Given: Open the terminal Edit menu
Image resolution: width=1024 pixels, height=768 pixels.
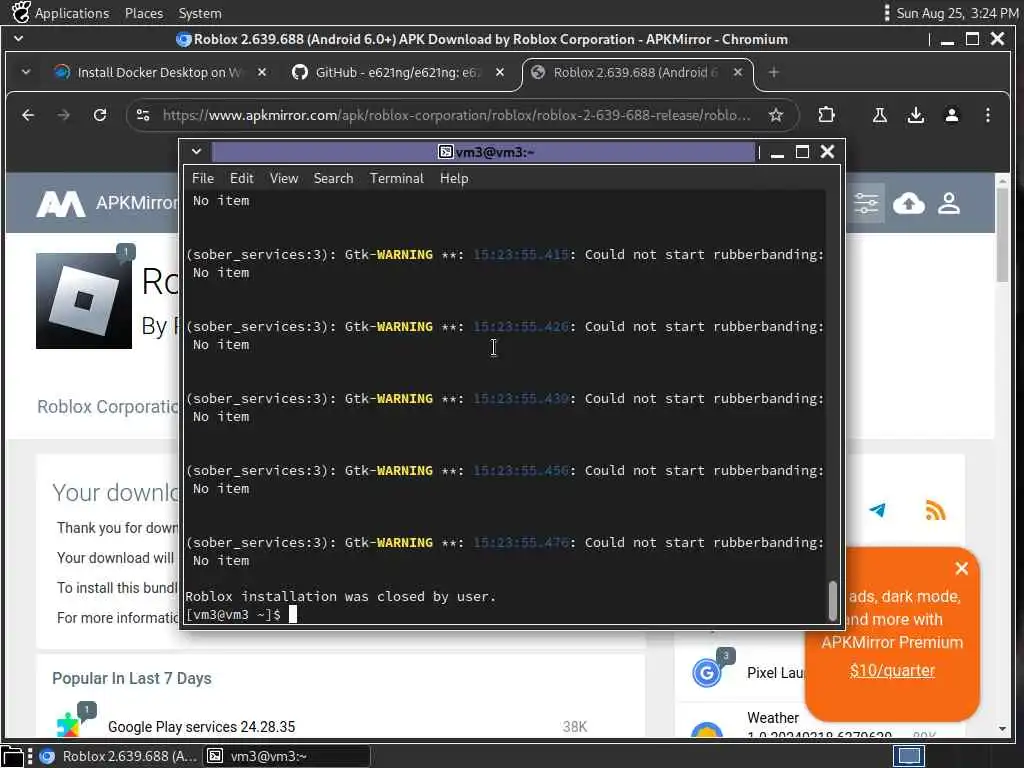Looking at the screenshot, I should 241,178.
